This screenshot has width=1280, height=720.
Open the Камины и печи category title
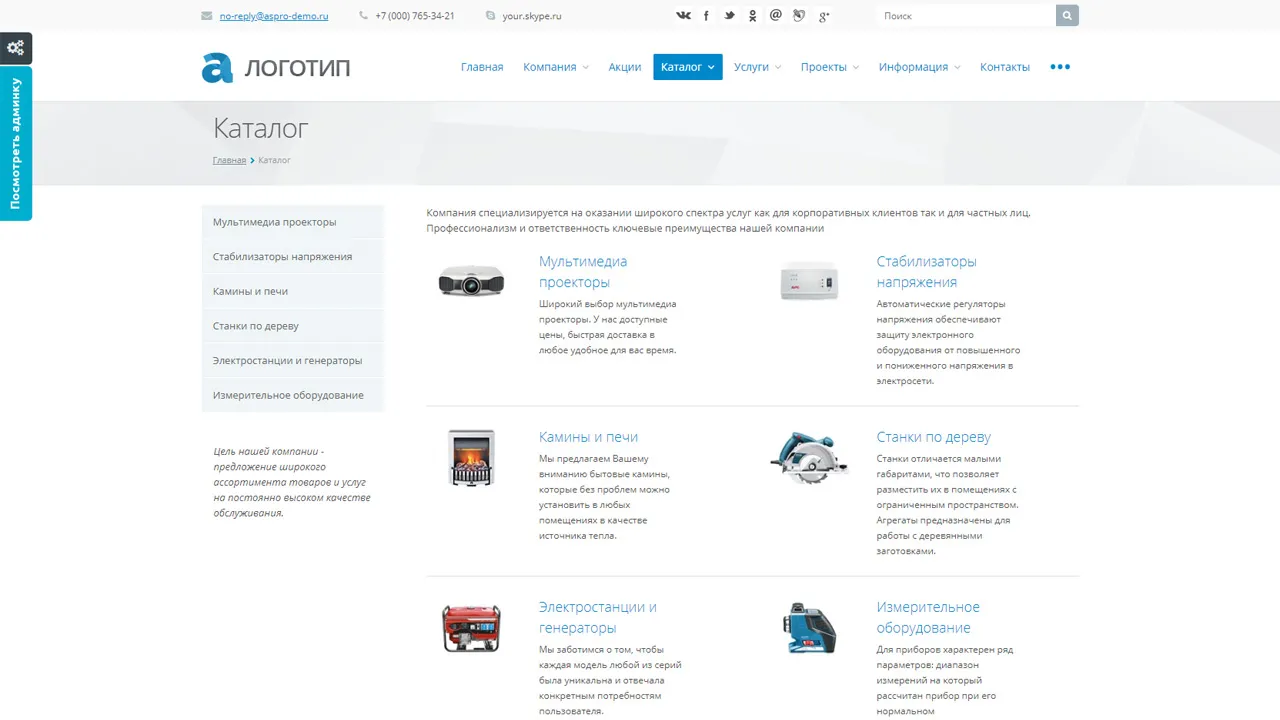tap(588, 437)
